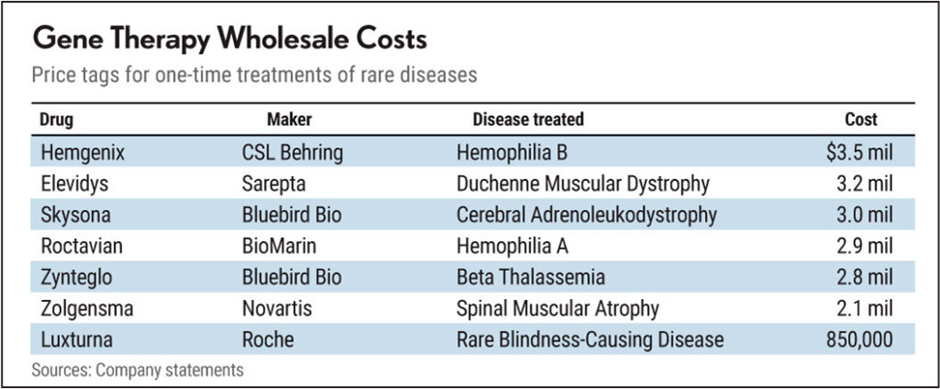
Task: Select the $3.5 mil cost value
Action: (x=860, y=153)
